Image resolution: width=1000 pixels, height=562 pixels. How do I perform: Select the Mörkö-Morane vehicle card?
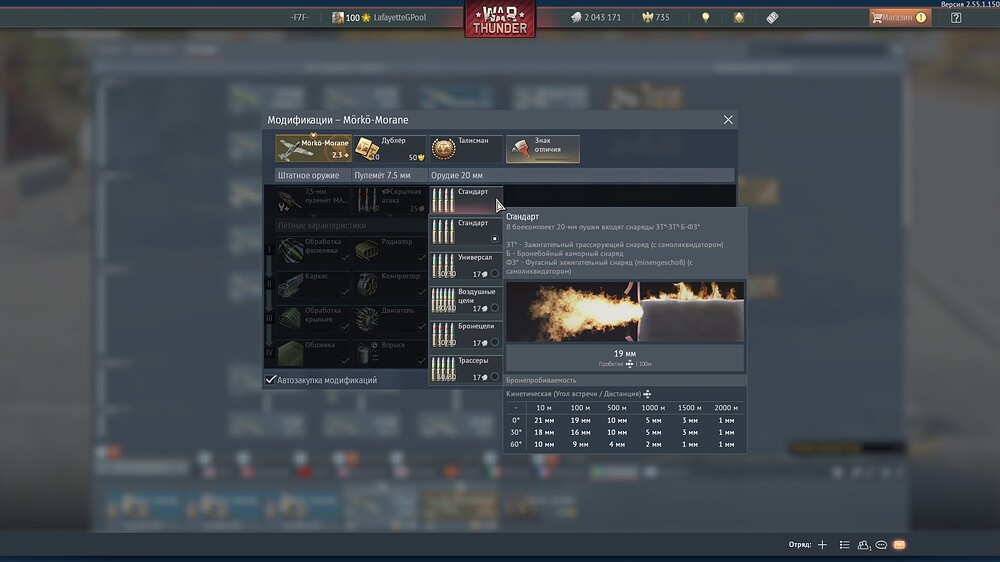(x=313, y=149)
